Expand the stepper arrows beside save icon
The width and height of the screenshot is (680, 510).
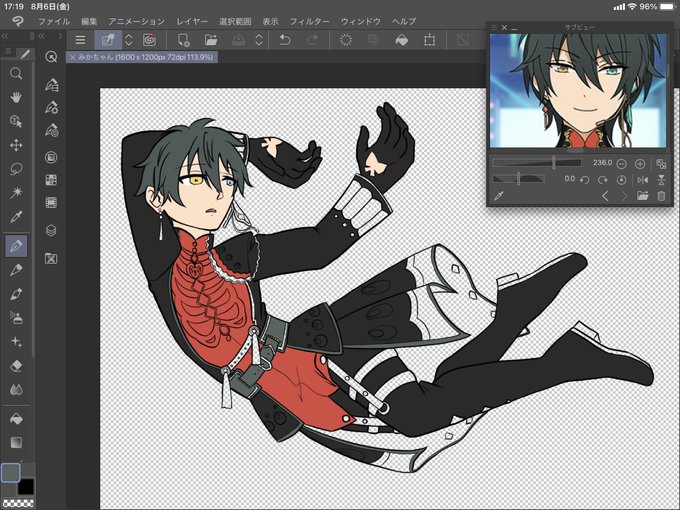coord(259,40)
